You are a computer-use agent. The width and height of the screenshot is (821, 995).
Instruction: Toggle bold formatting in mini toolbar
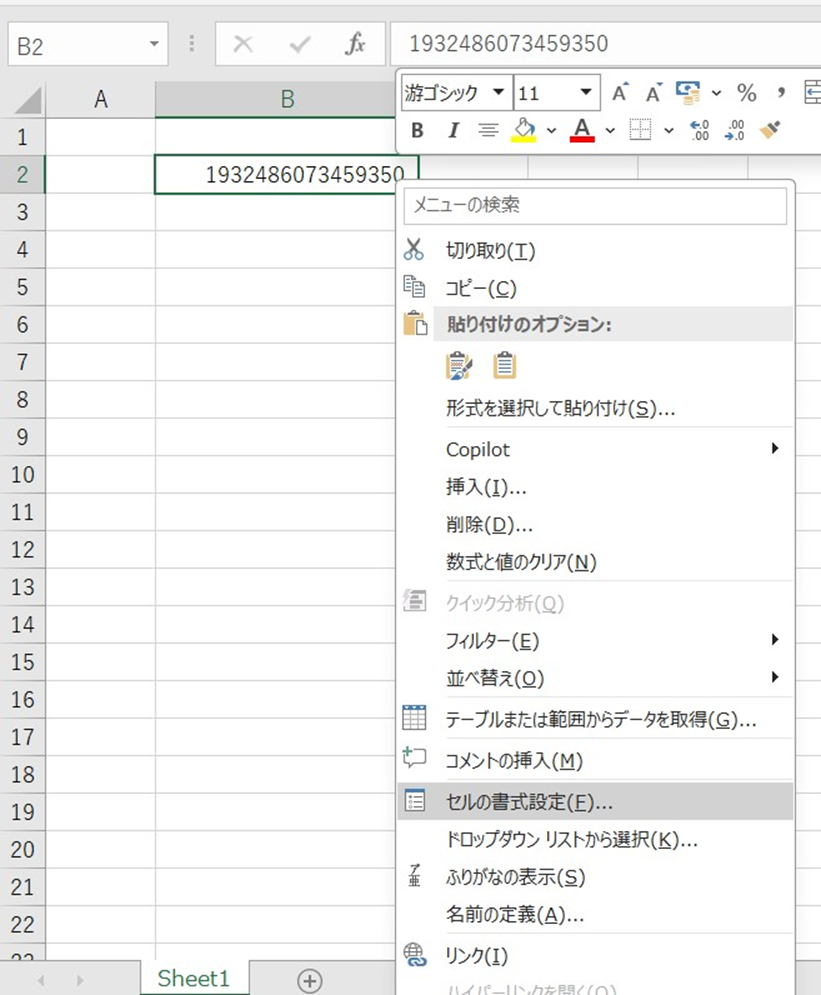click(418, 129)
